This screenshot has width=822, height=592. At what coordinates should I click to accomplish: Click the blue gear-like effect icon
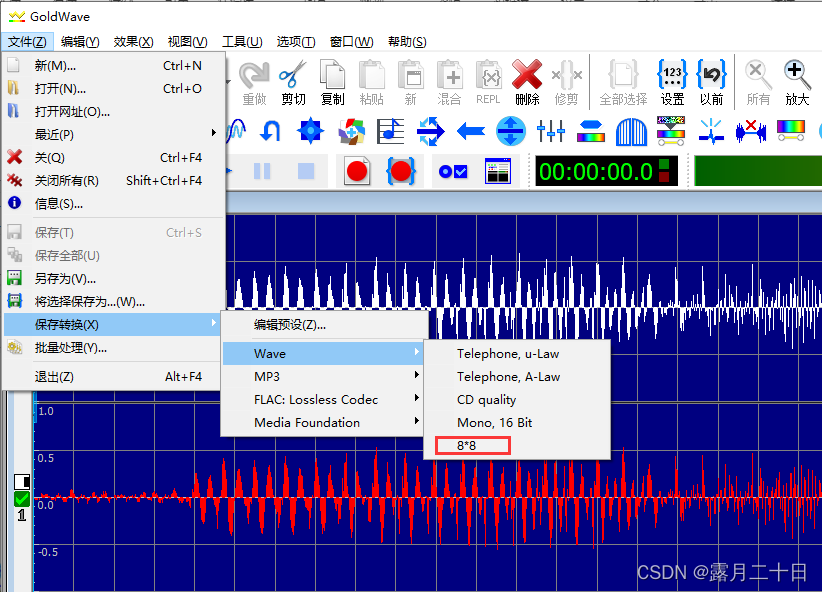(310, 131)
